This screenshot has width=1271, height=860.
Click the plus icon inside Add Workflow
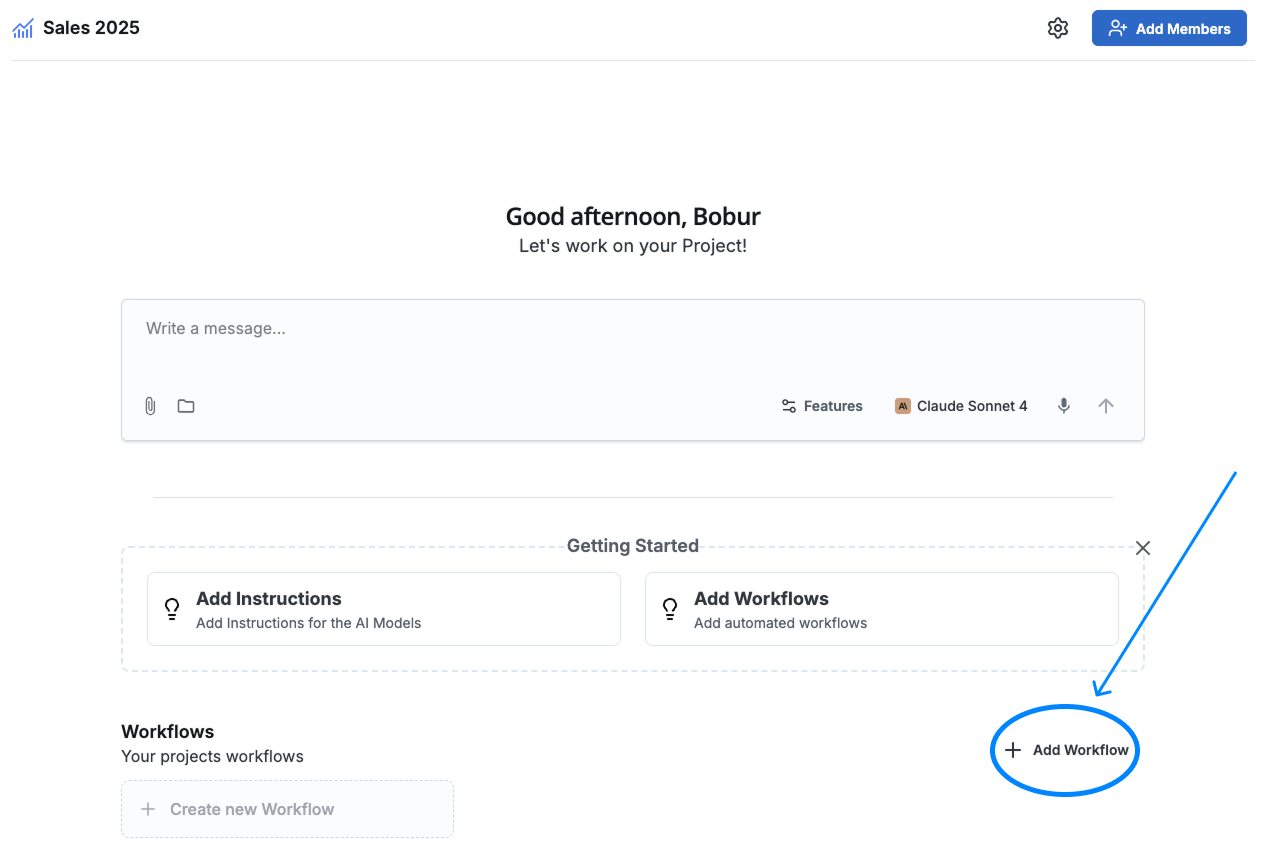[x=1014, y=750]
